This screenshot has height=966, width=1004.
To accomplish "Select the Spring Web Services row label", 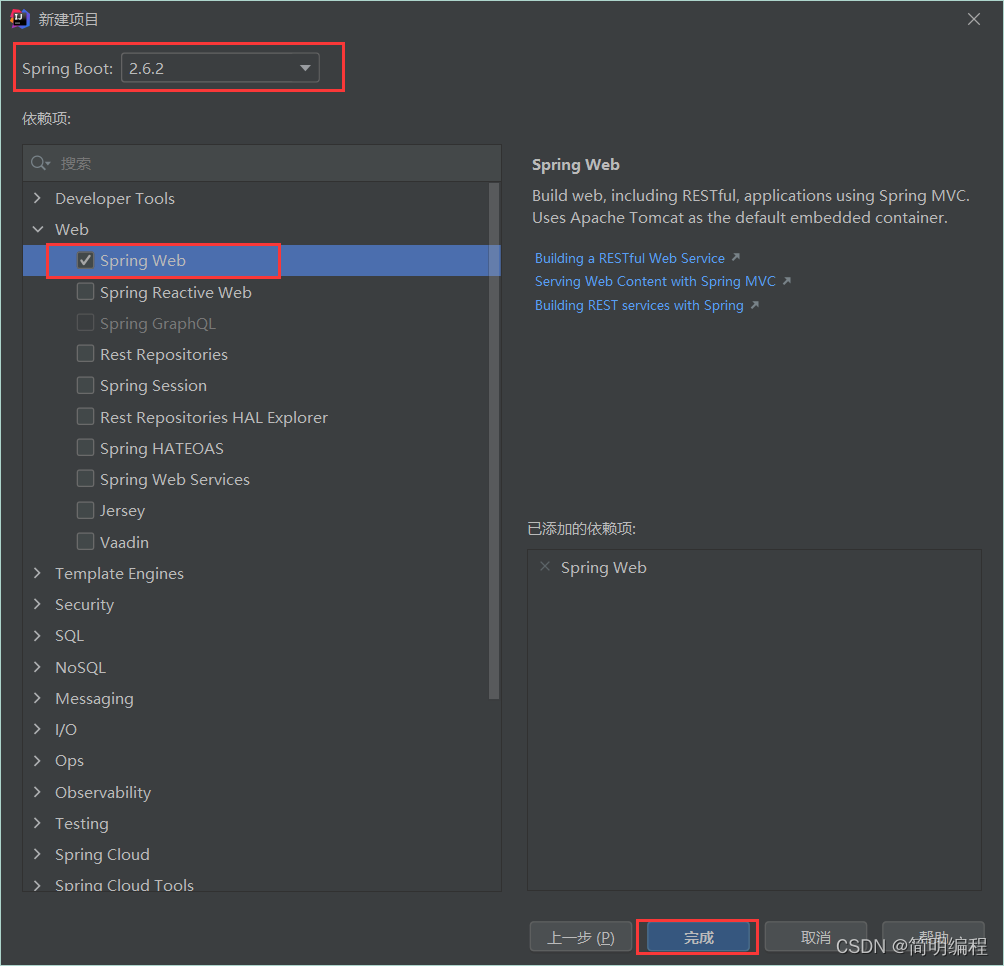I will [175, 479].
